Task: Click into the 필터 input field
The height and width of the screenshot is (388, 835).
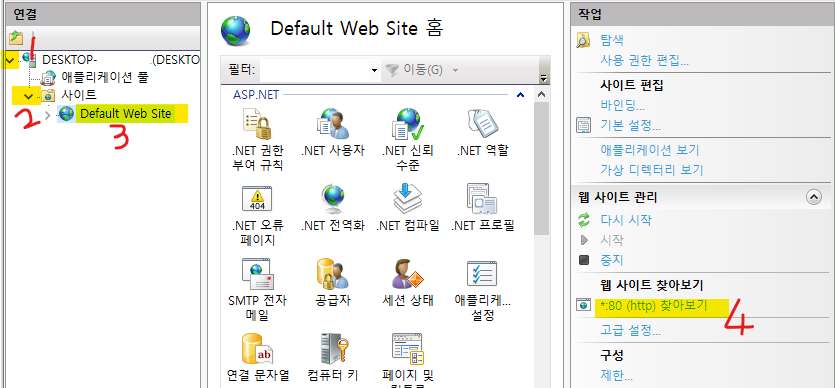Action: click(x=314, y=70)
